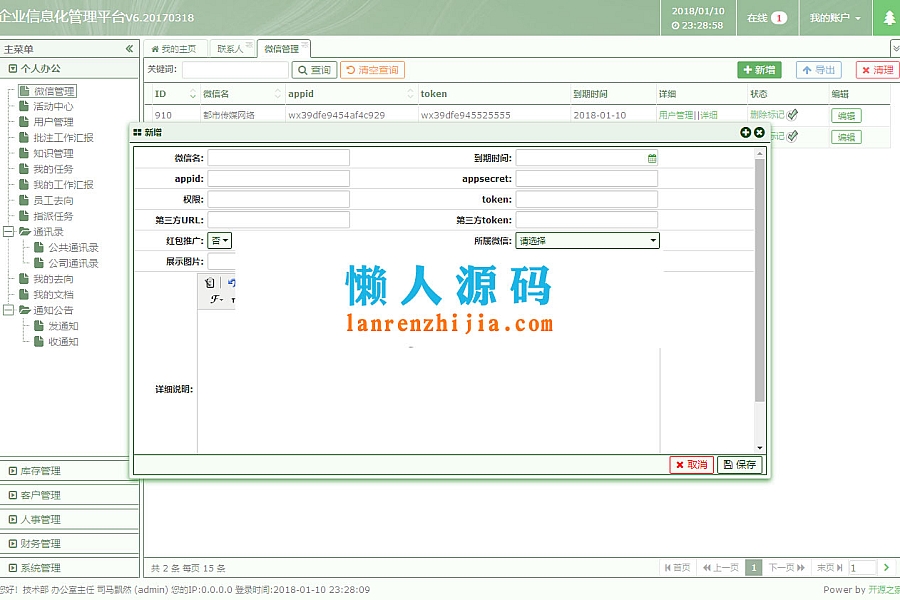900x600 pixels.
Task: Click the dialog's vertical scrollbar
Action: click(x=759, y=280)
